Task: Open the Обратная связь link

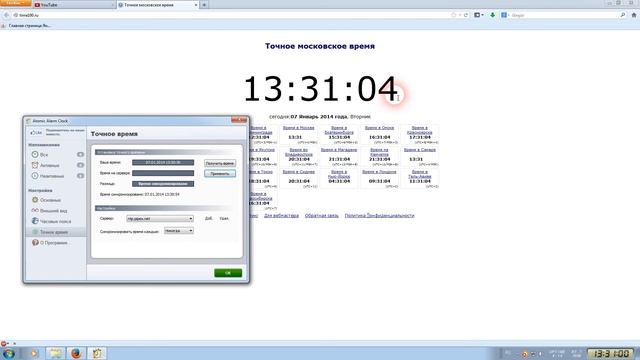Action: point(322,216)
